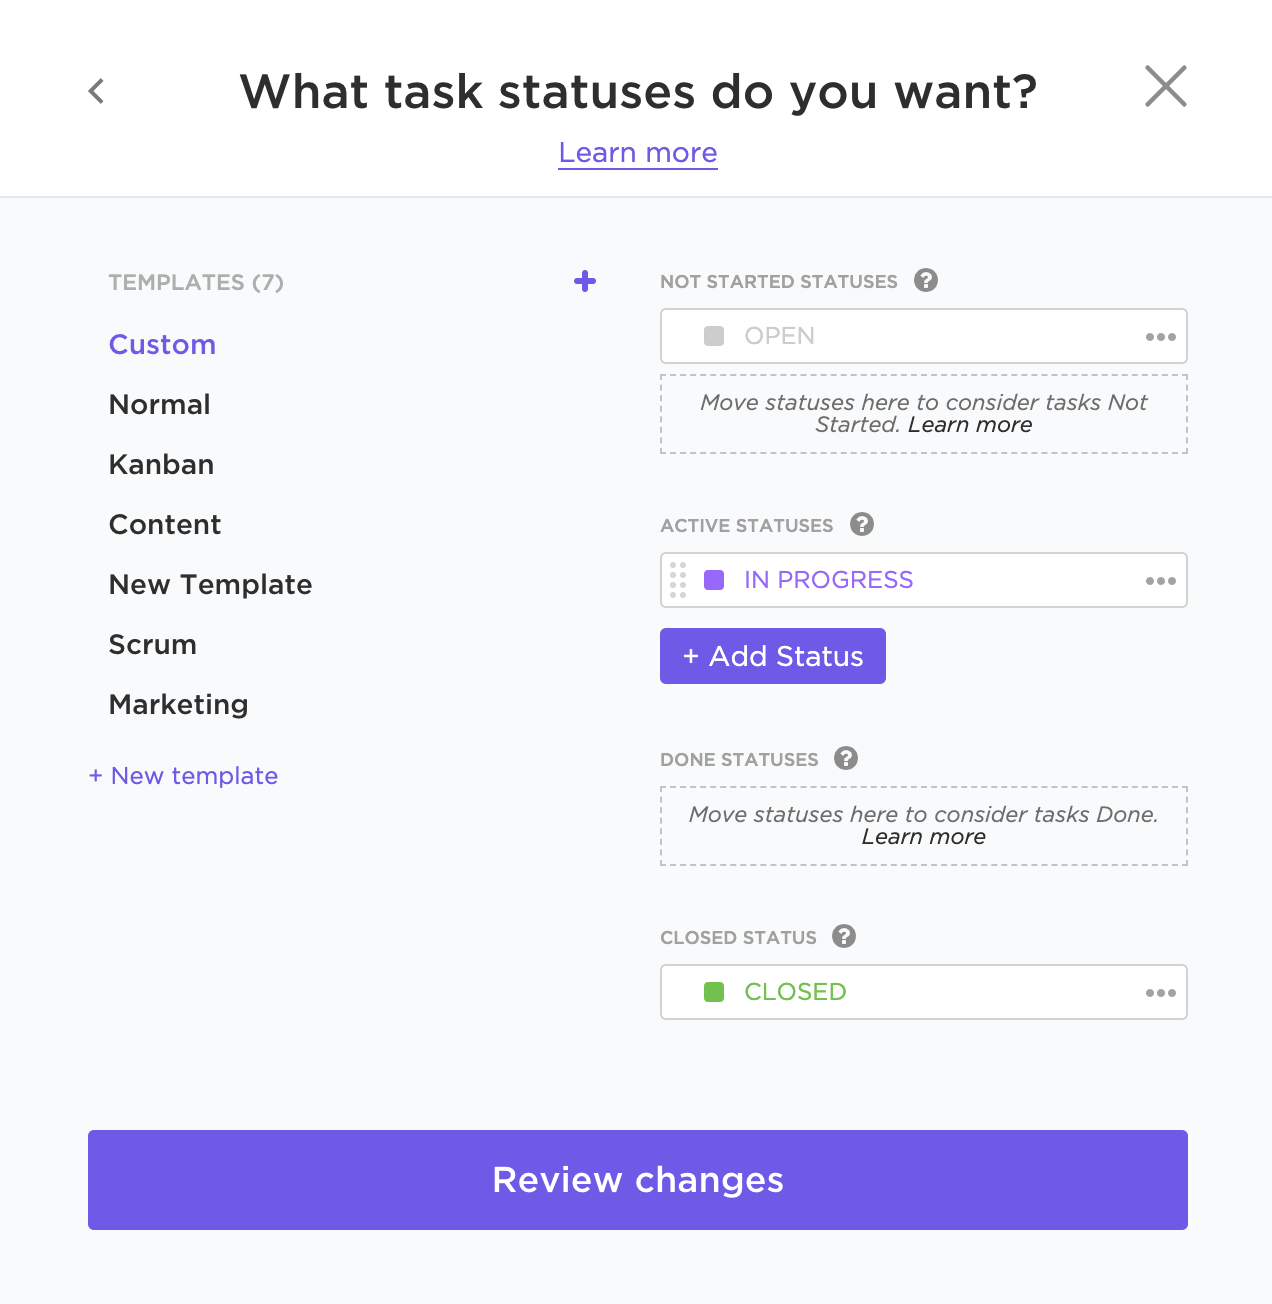Open the Learn more link under the title
The image size is (1272, 1304).
pyautogui.click(x=638, y=153)
